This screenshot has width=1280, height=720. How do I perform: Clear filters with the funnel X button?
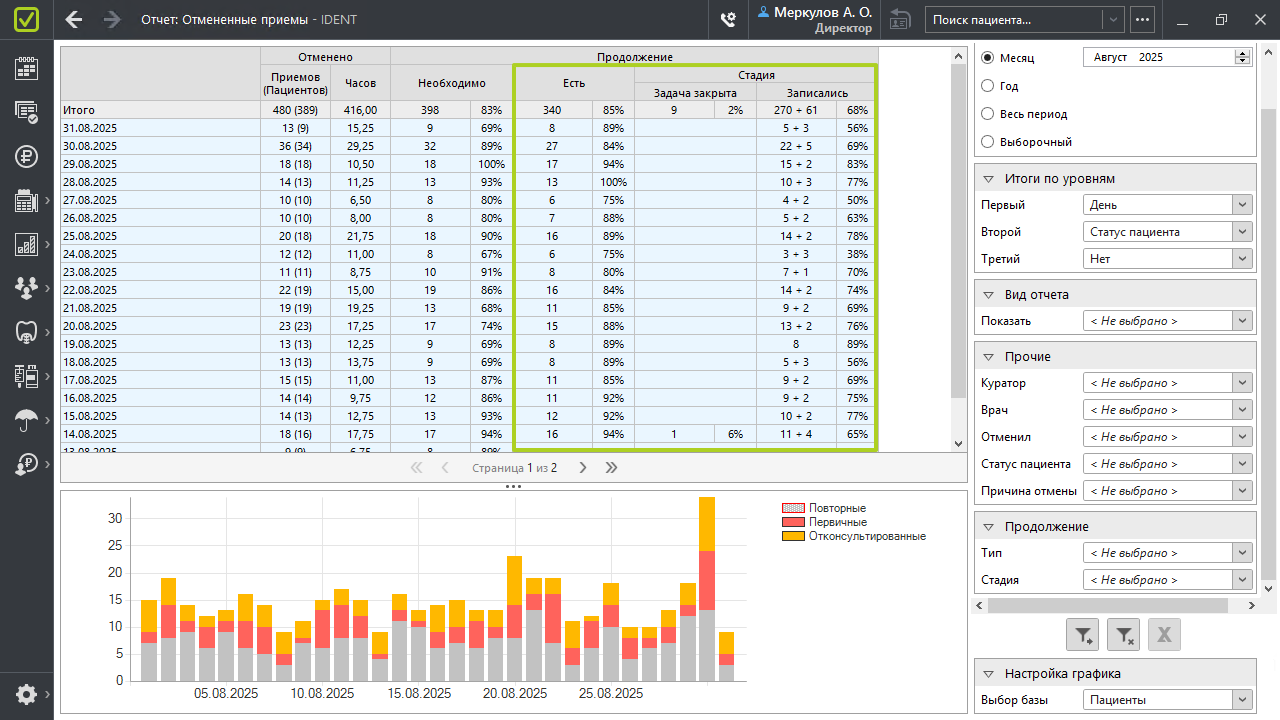click(1124, 634)
